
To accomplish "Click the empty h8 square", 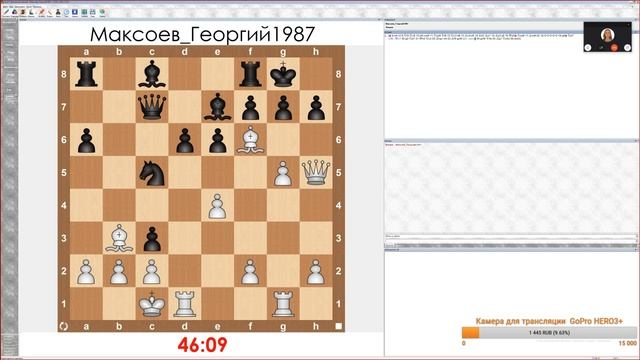I will coord(316,74).
